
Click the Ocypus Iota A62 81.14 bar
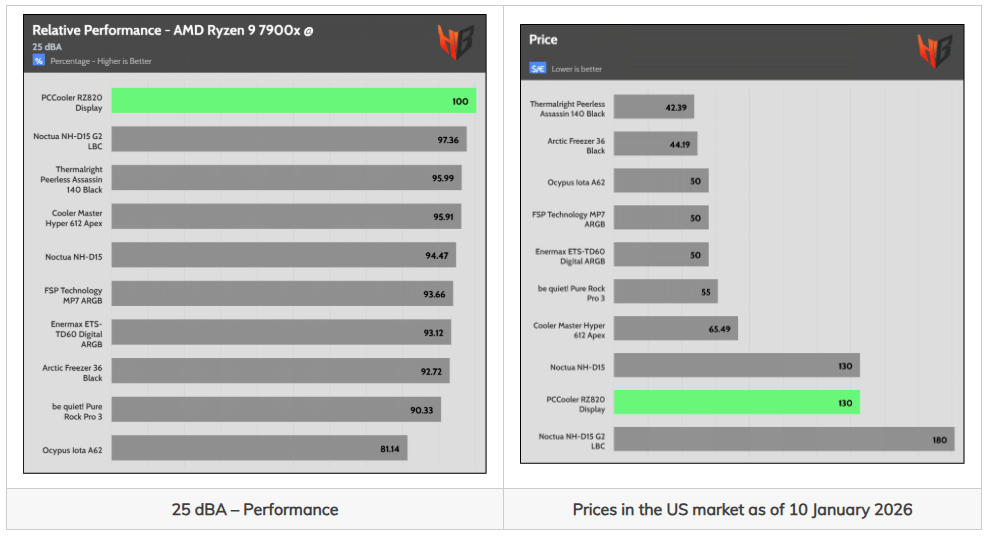259,448
